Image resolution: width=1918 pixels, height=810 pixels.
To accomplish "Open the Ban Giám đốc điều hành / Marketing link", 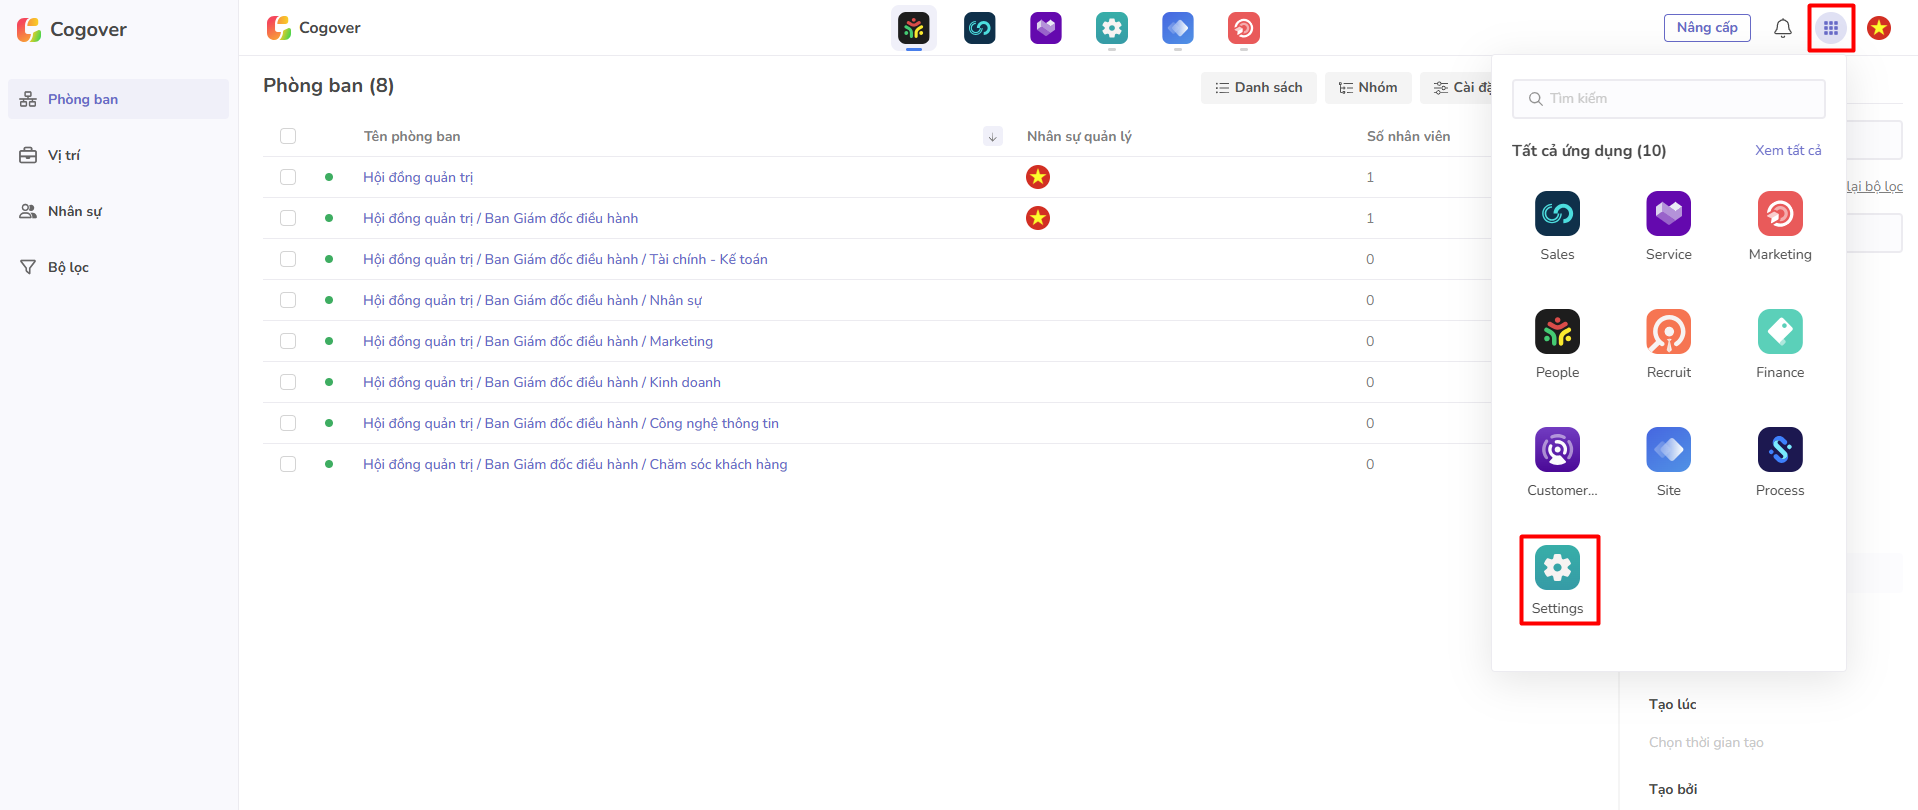I will (x=538, y=341).
